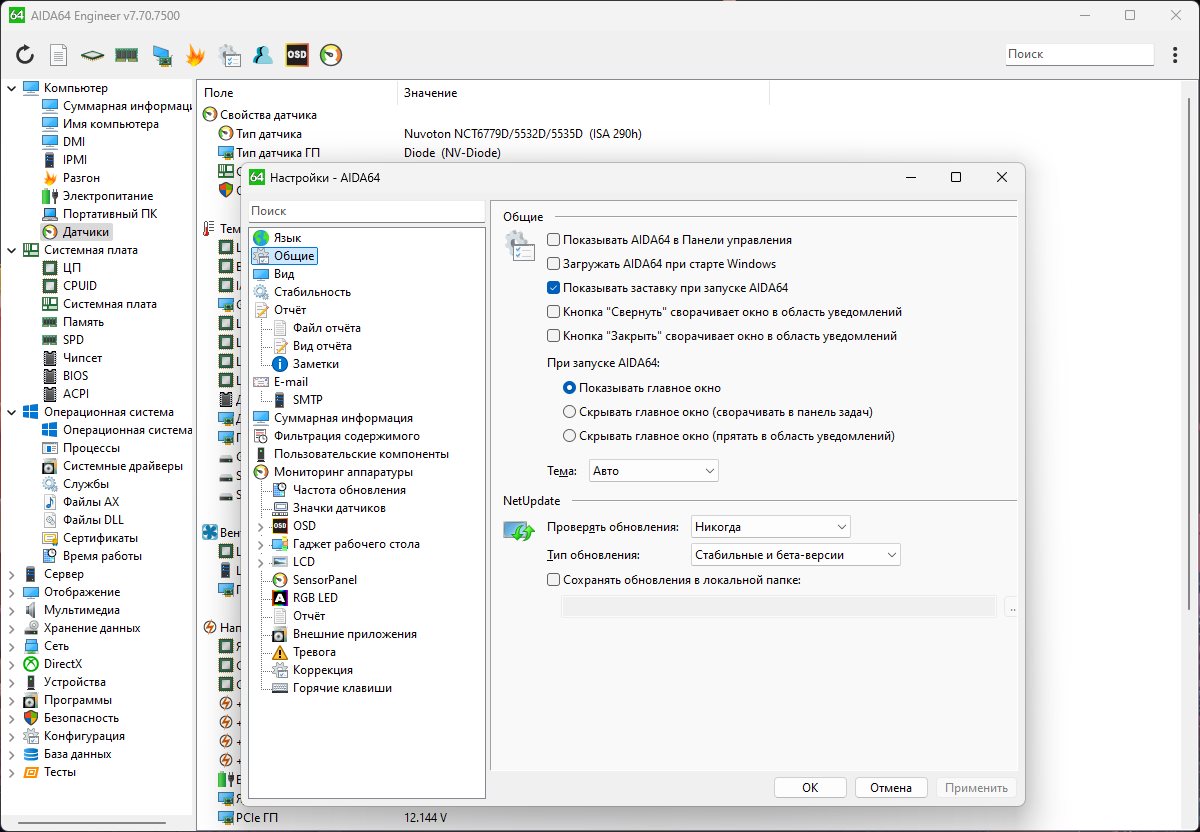Toggle Кнопка "Закрыть" tray checkbox
This screenshot has width=1200, height=832.
coord(553,336)
